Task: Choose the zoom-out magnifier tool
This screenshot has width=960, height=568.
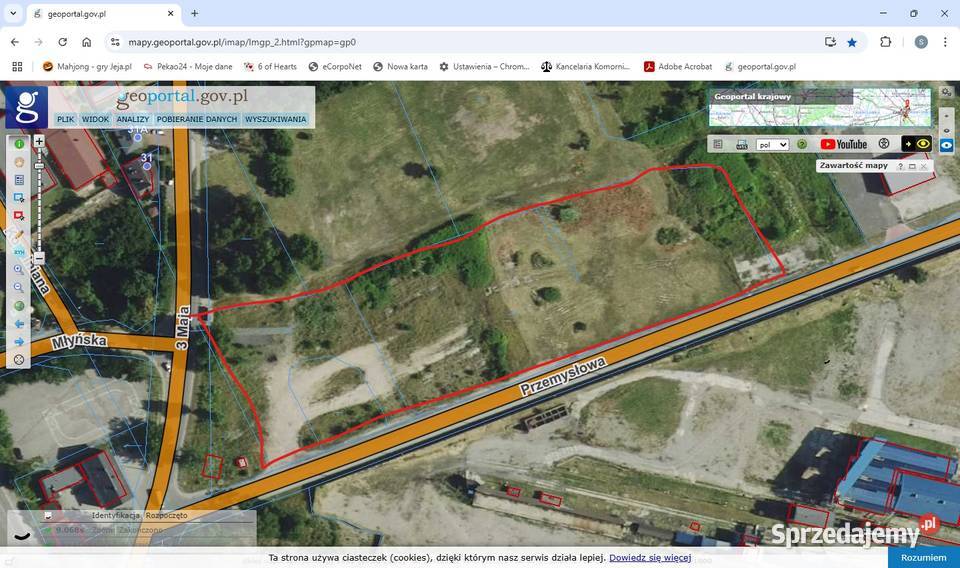Action: point(19,287)
